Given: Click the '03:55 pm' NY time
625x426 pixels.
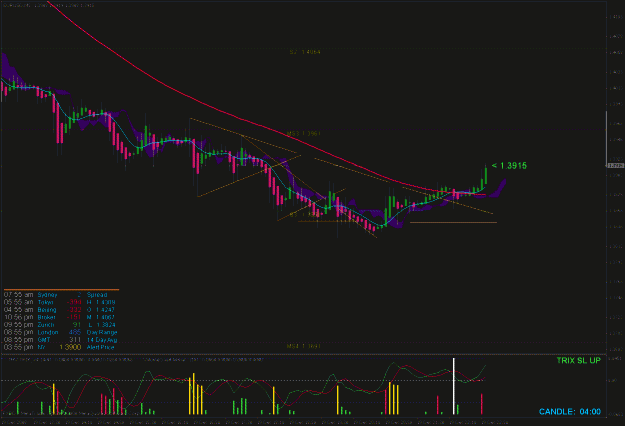Looking at the screenshot, I should [18, 347].
